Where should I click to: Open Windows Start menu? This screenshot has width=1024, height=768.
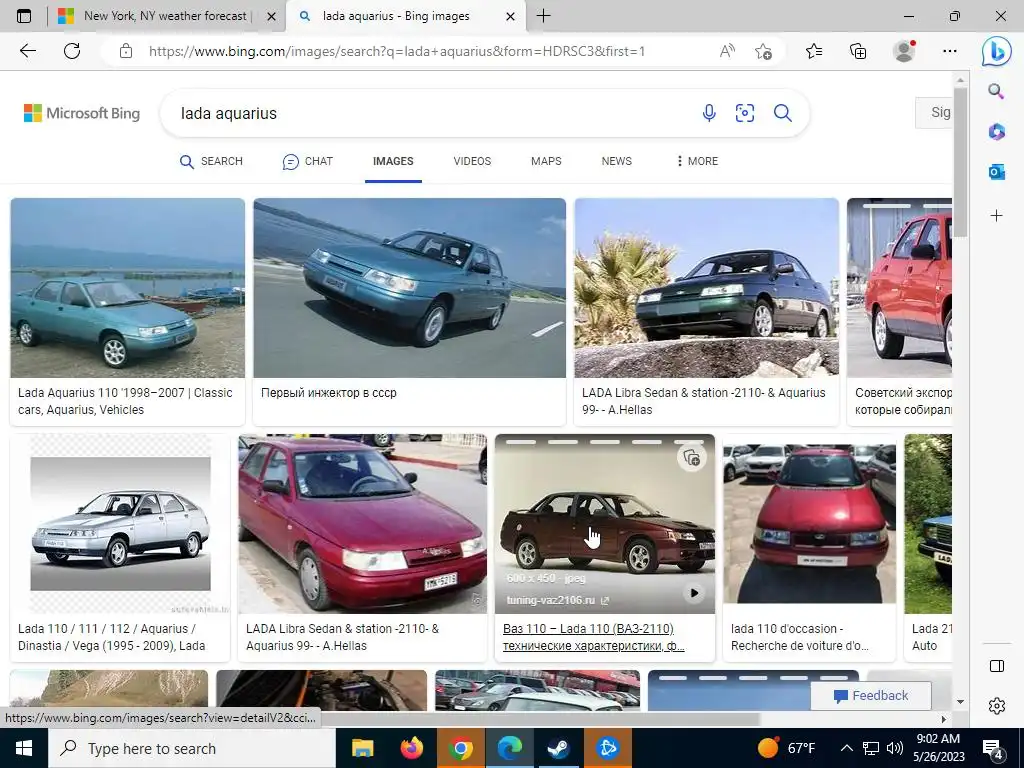click(x=24, y=748)
